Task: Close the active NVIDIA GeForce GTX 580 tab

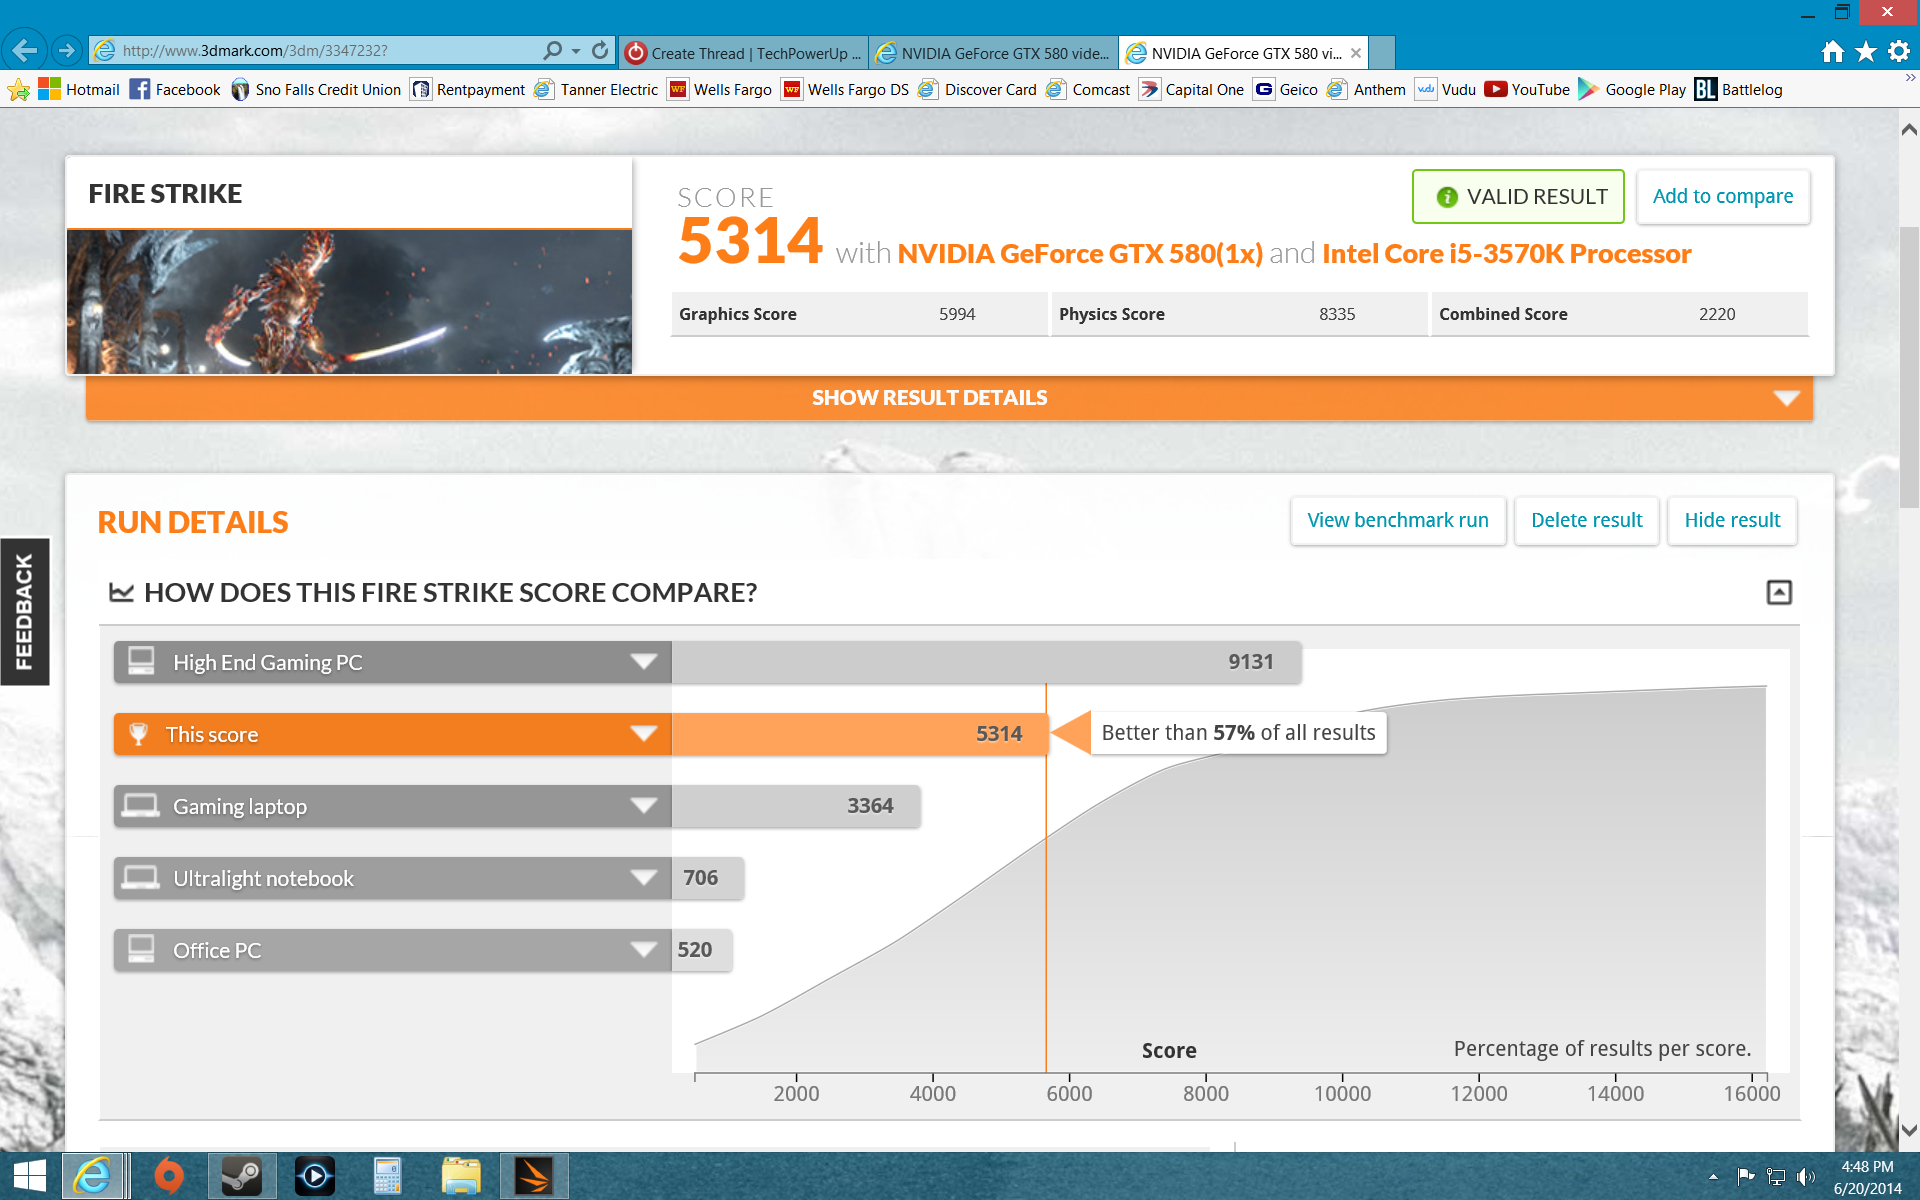Action: coord(1356,53)
